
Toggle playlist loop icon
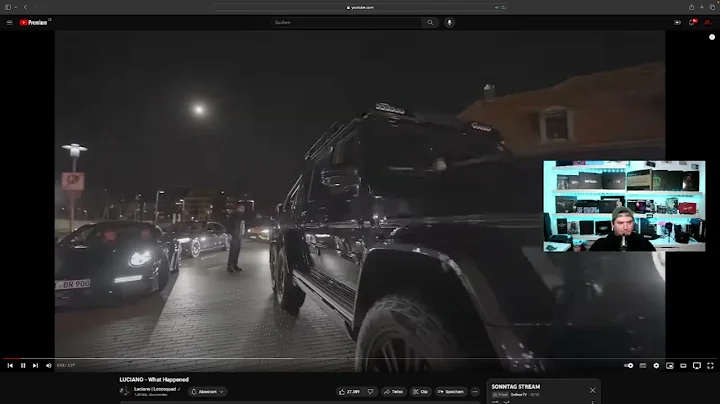495,402
